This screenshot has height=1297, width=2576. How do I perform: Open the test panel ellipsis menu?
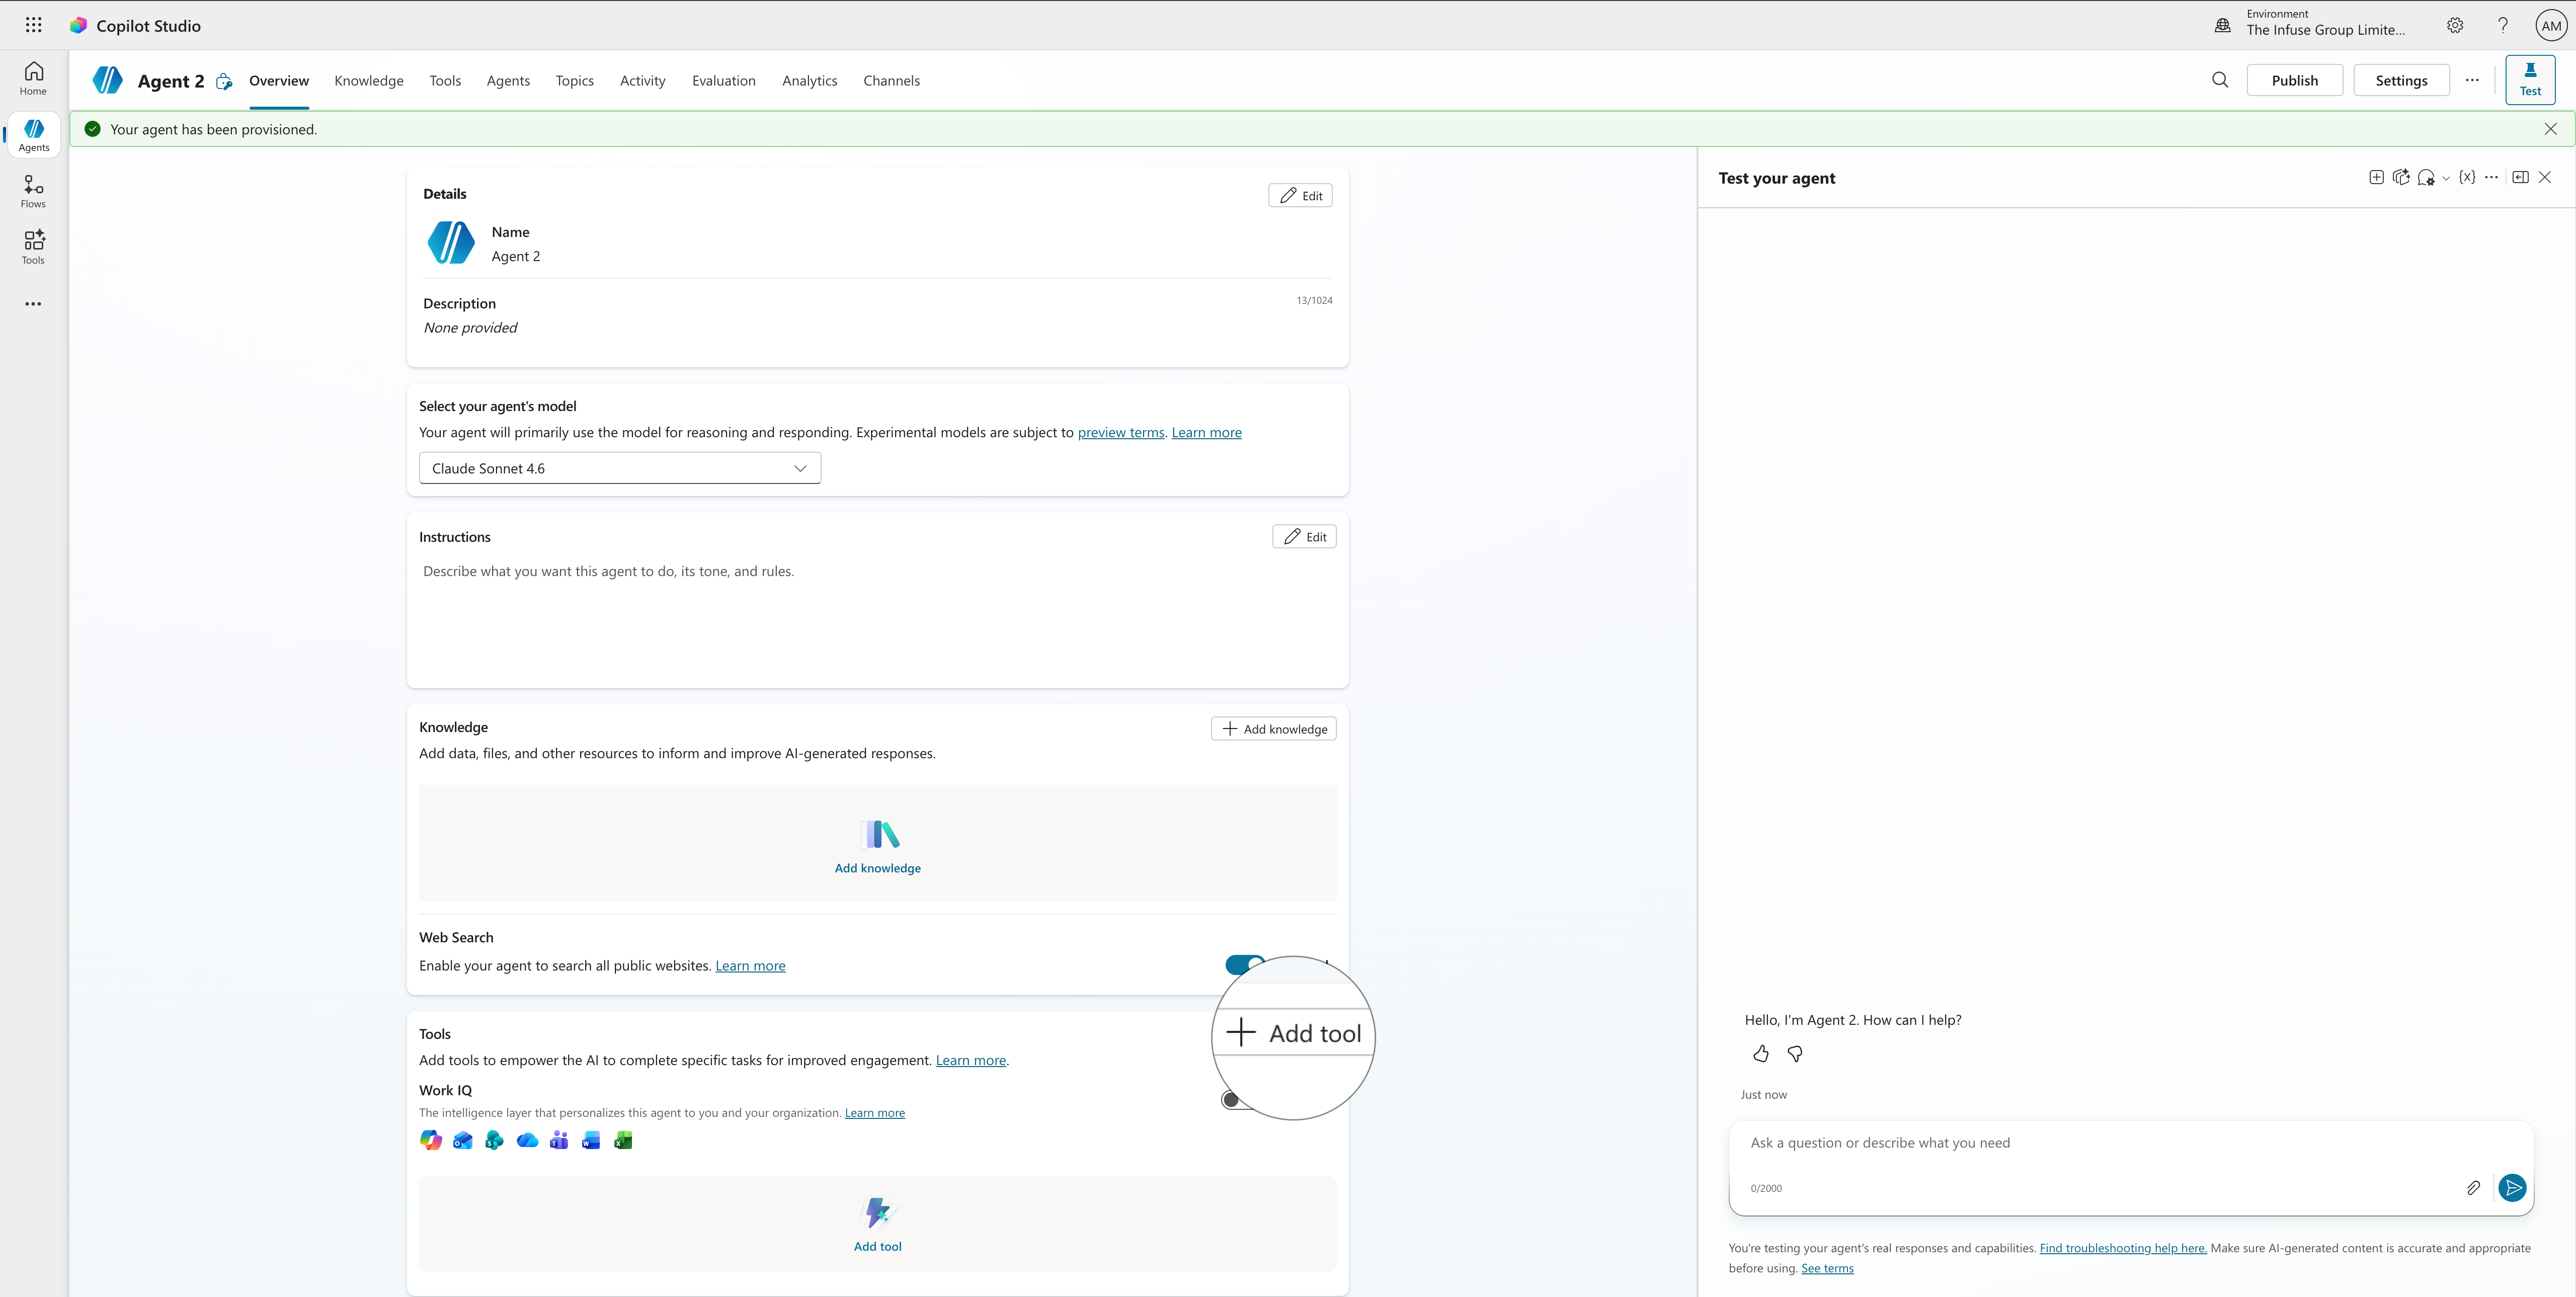point(2492,177)
